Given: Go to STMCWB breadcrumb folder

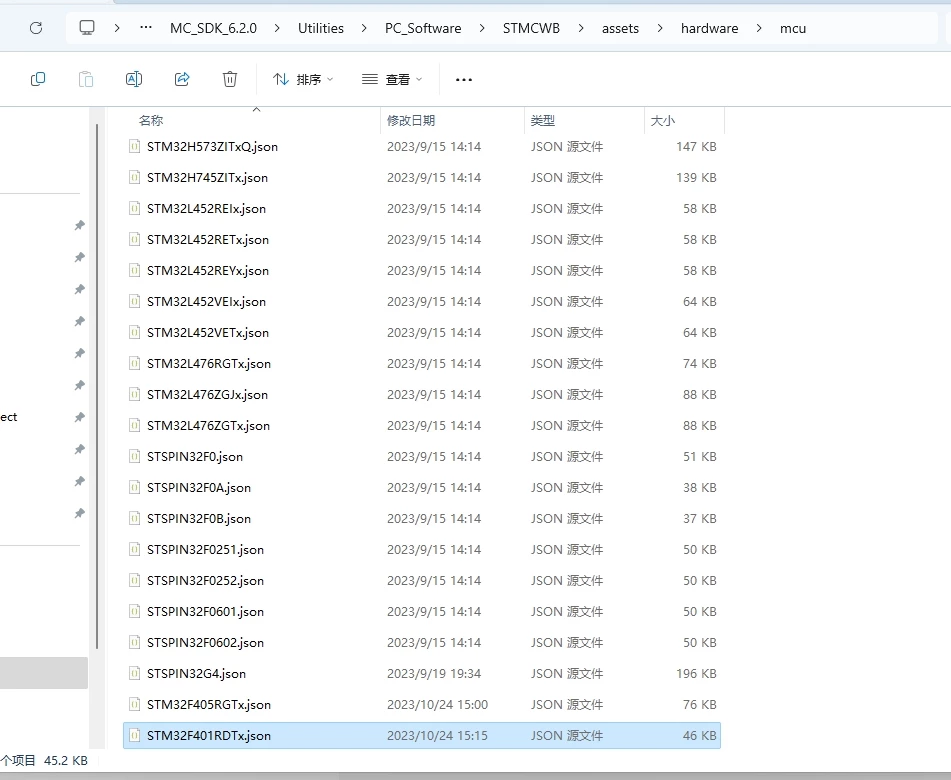Looking at the screenshot, I should (x=531, y=29).
